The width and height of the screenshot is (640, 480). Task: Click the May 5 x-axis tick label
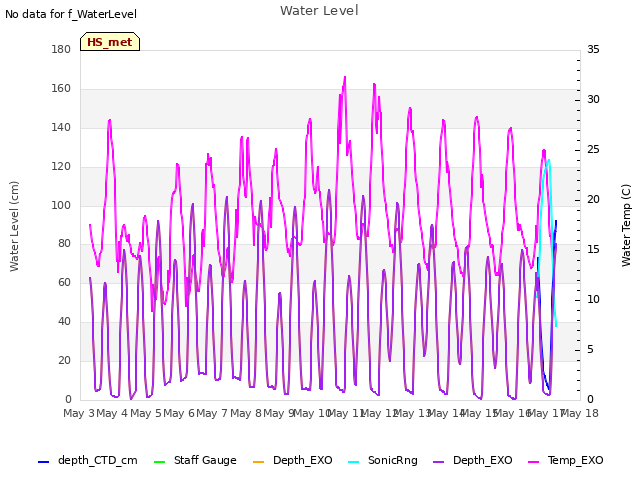146,413
